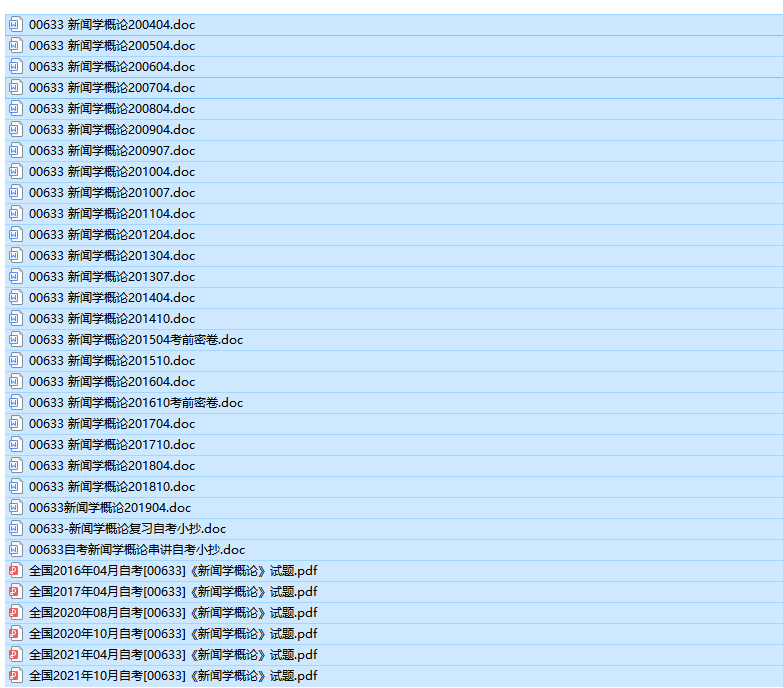783x688 pixels.
Task: Select file name 00633 新闻学概论200904.doc
Action: click(112, 129)
